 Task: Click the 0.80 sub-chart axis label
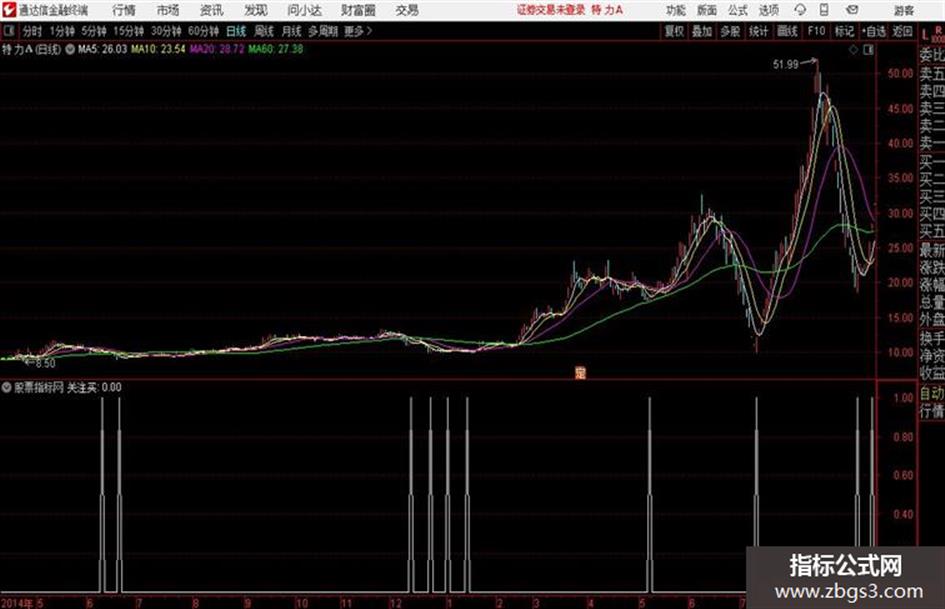(x=903, y=437)
